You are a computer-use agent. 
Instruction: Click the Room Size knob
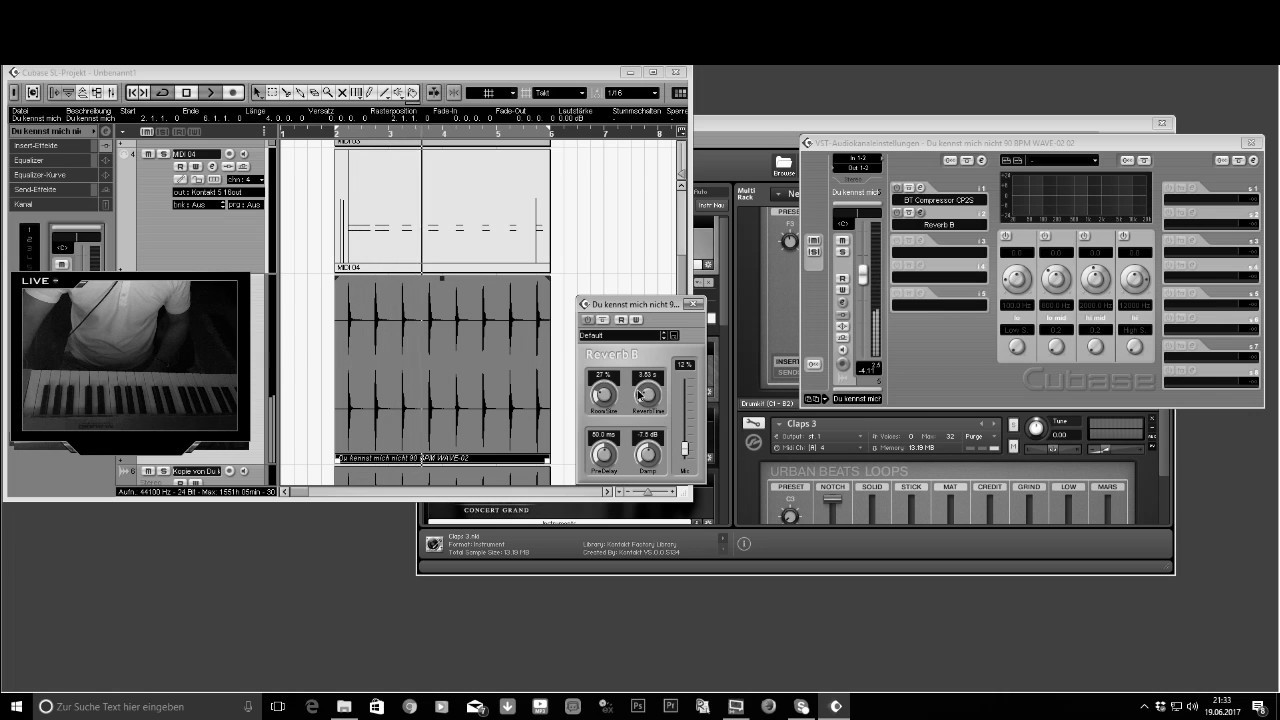pyautogui.click(x=603, y=396)
